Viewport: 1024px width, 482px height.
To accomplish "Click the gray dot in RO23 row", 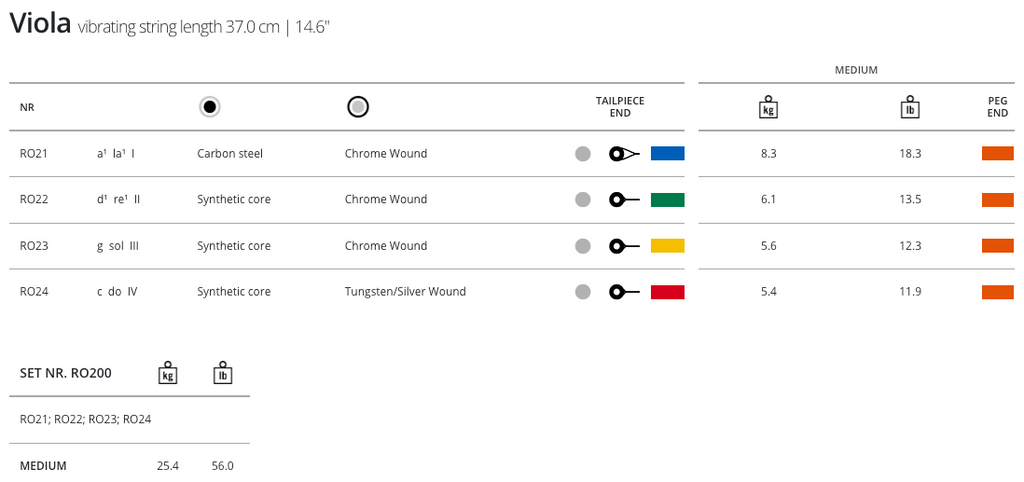I will point(583,246).
